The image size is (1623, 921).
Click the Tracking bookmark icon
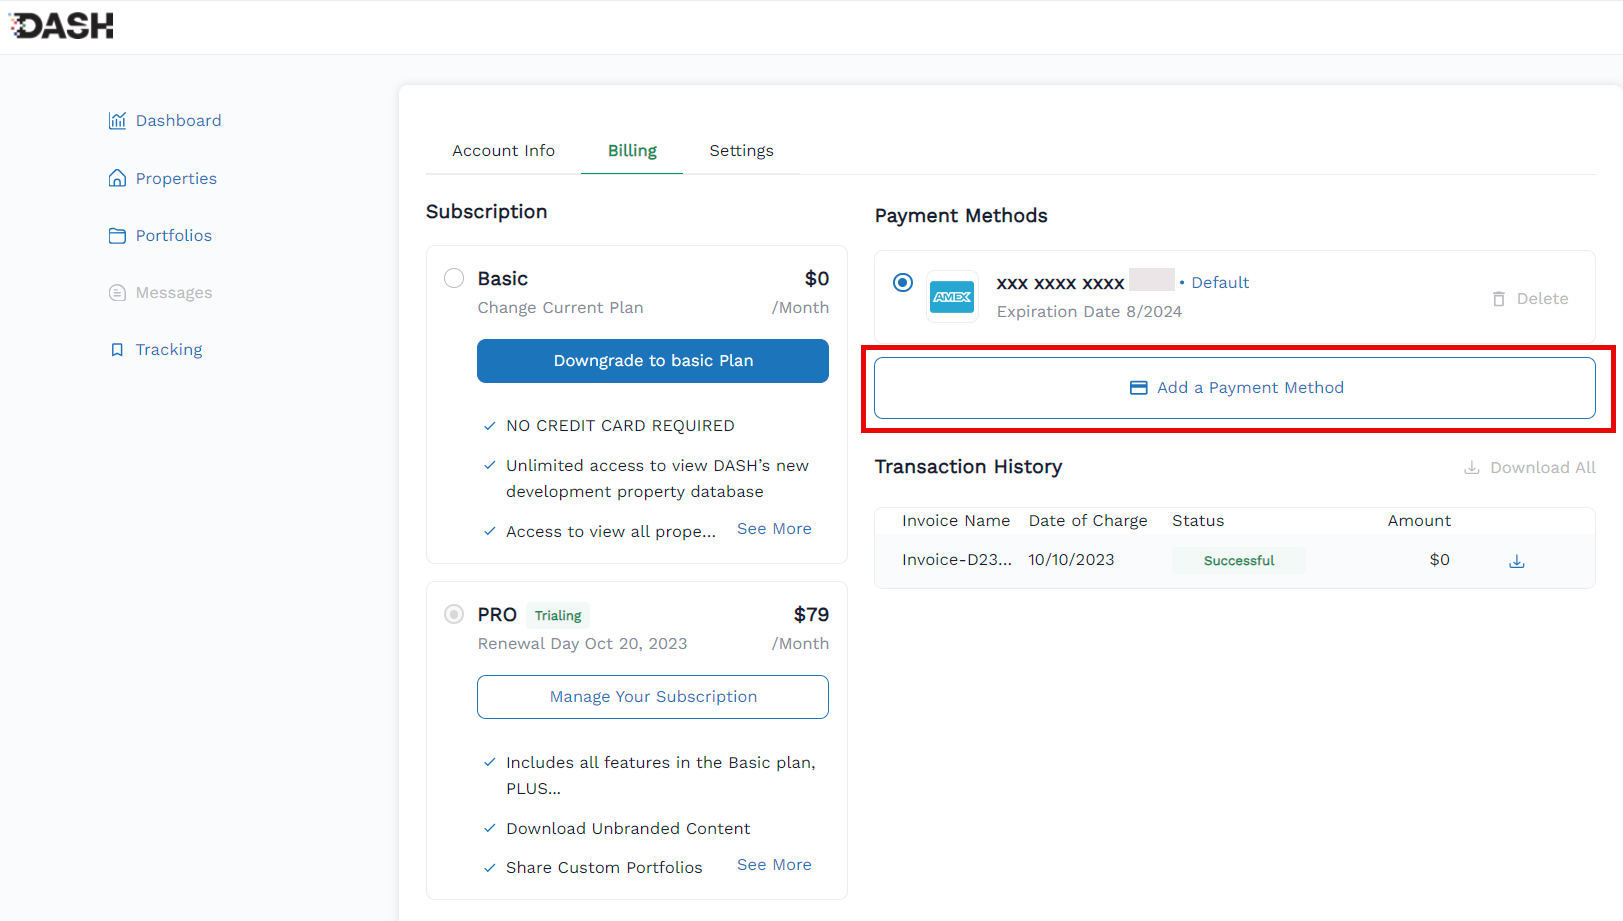coord(117,350)
